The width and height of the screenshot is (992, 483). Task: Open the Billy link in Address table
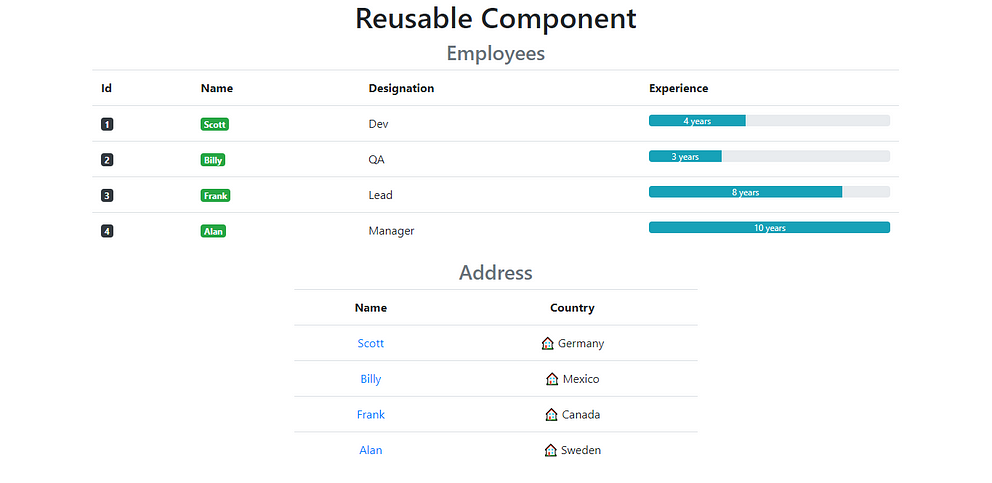point(371,379)
